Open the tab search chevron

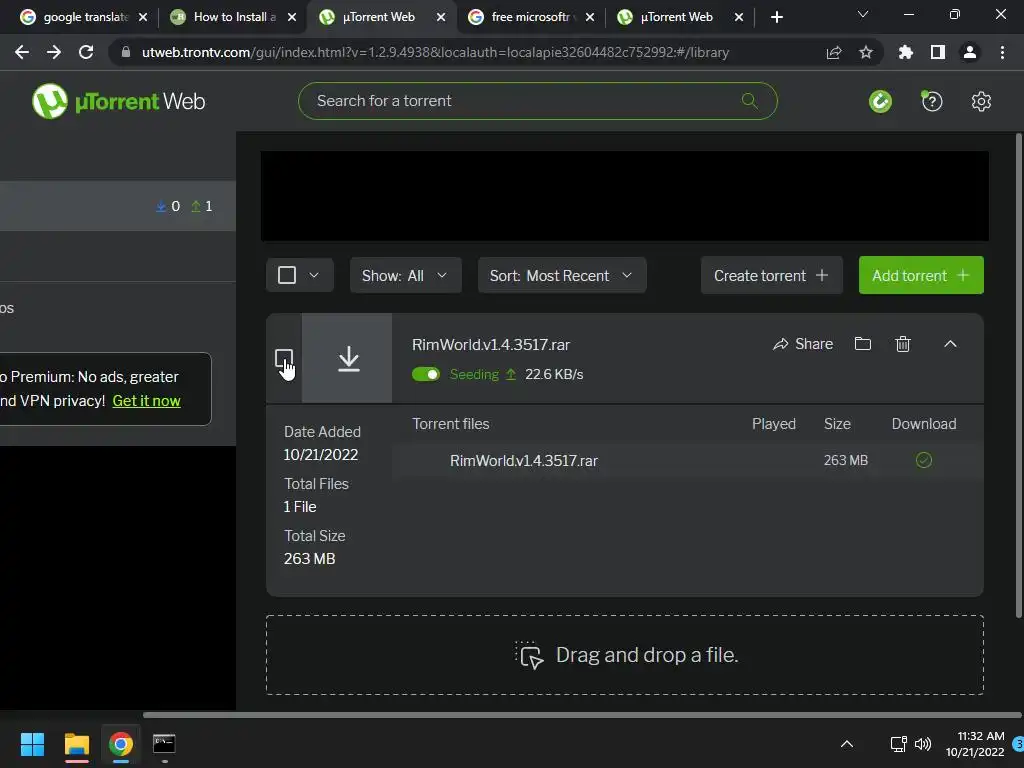pyautogui.click(x=863, y=14)
